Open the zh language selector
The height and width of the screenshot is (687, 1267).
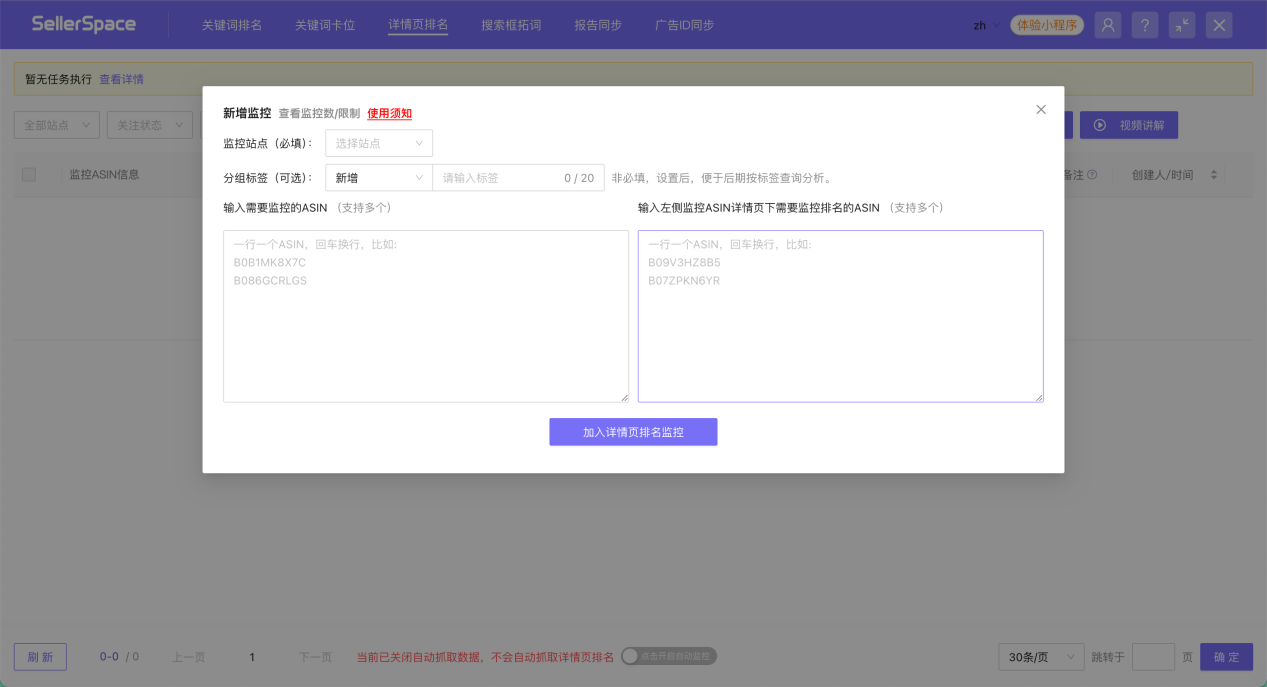[x=983, y=24]
